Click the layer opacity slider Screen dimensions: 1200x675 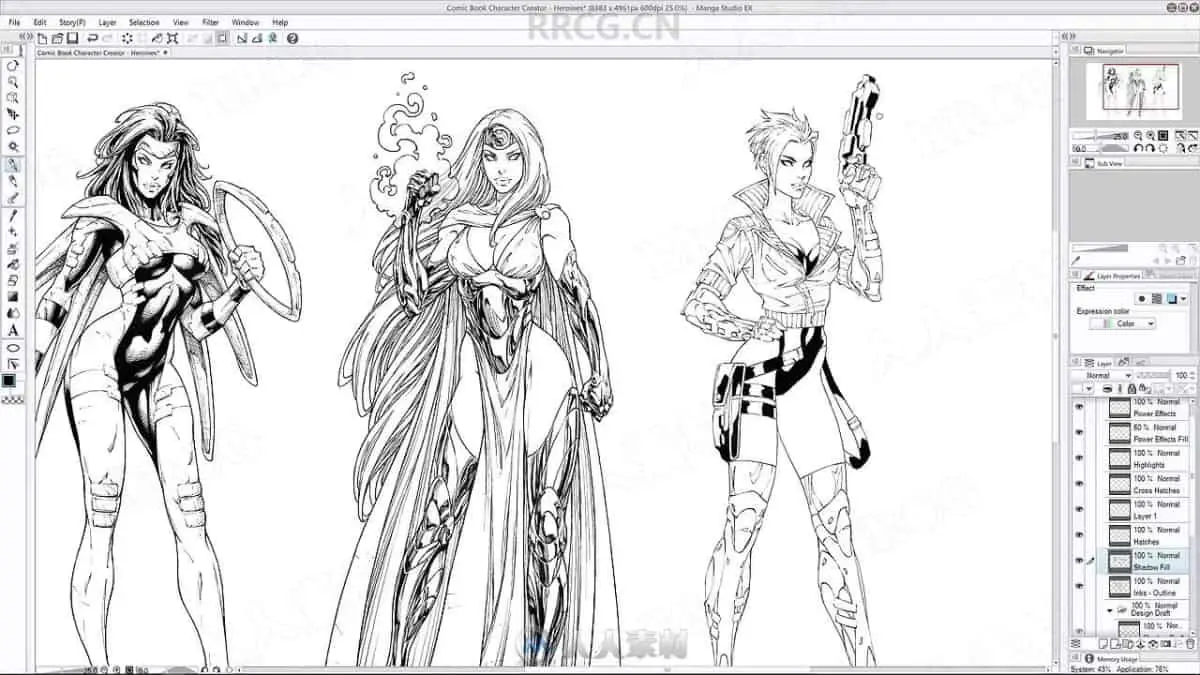(1152, 375)
